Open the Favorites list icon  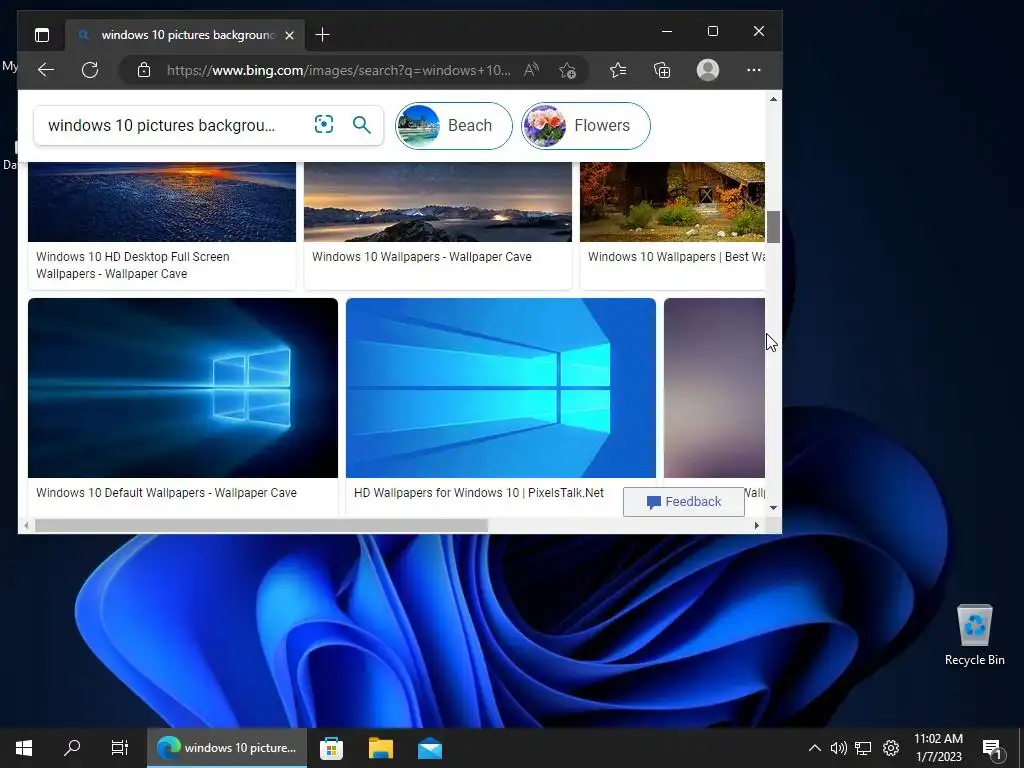tap(618, 70)
